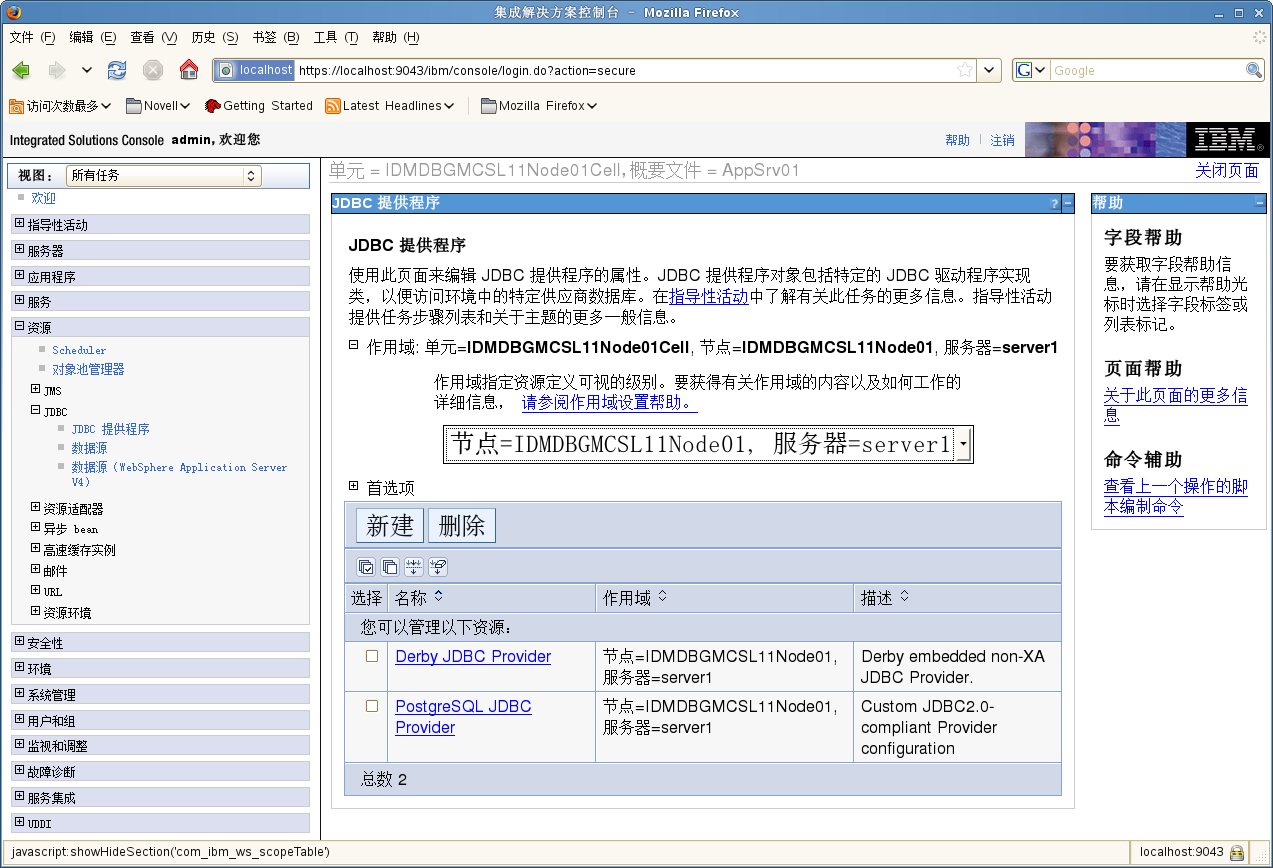The image size is (1273, 868).
Task: Click the Google search engine icon
Action: (x=1024, y=70)
